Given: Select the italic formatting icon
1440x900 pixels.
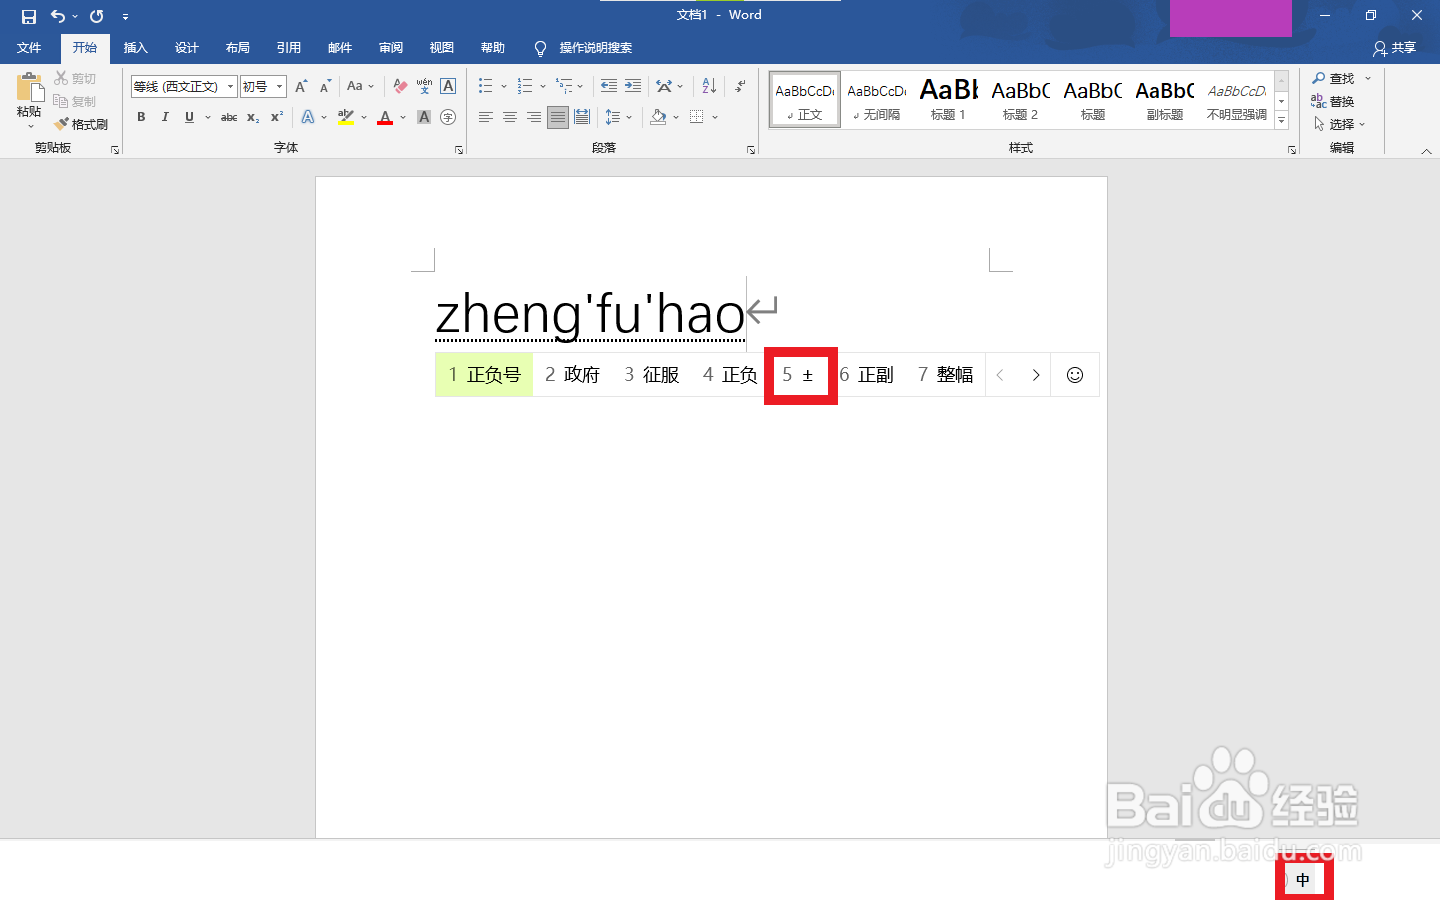Looking at the screenshot, I should pos(165,117).
